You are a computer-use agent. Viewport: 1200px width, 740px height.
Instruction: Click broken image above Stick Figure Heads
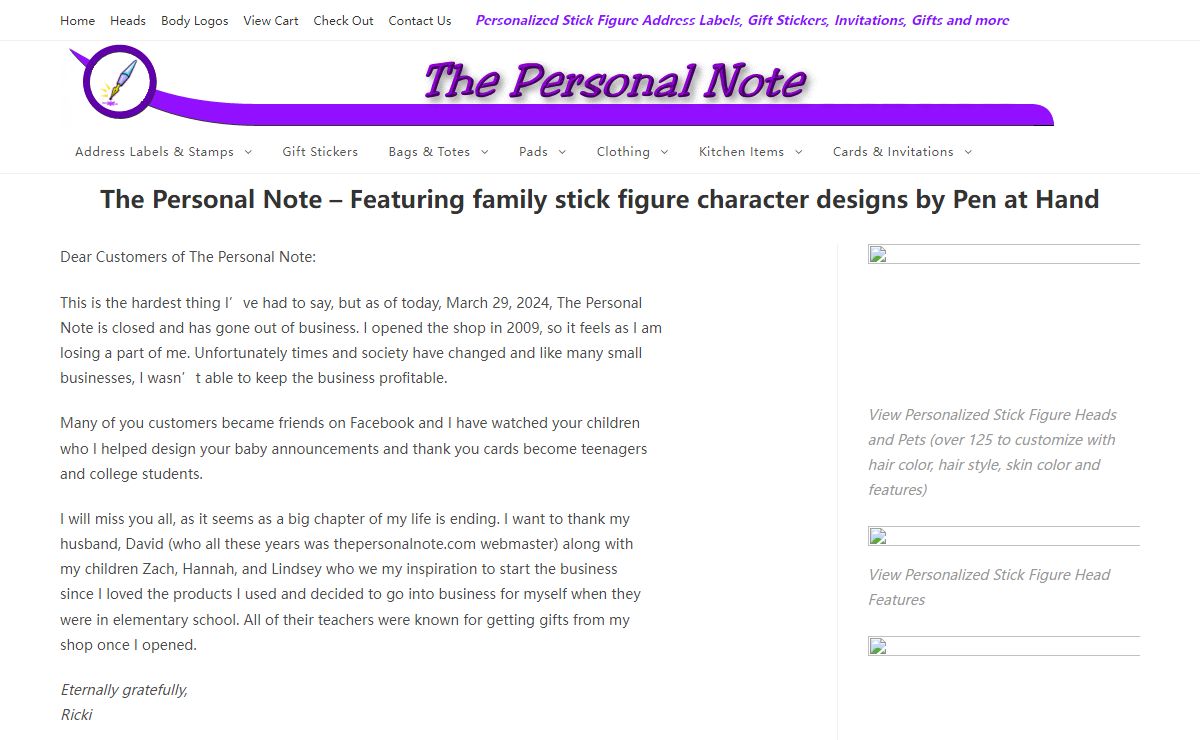[877, 254]
